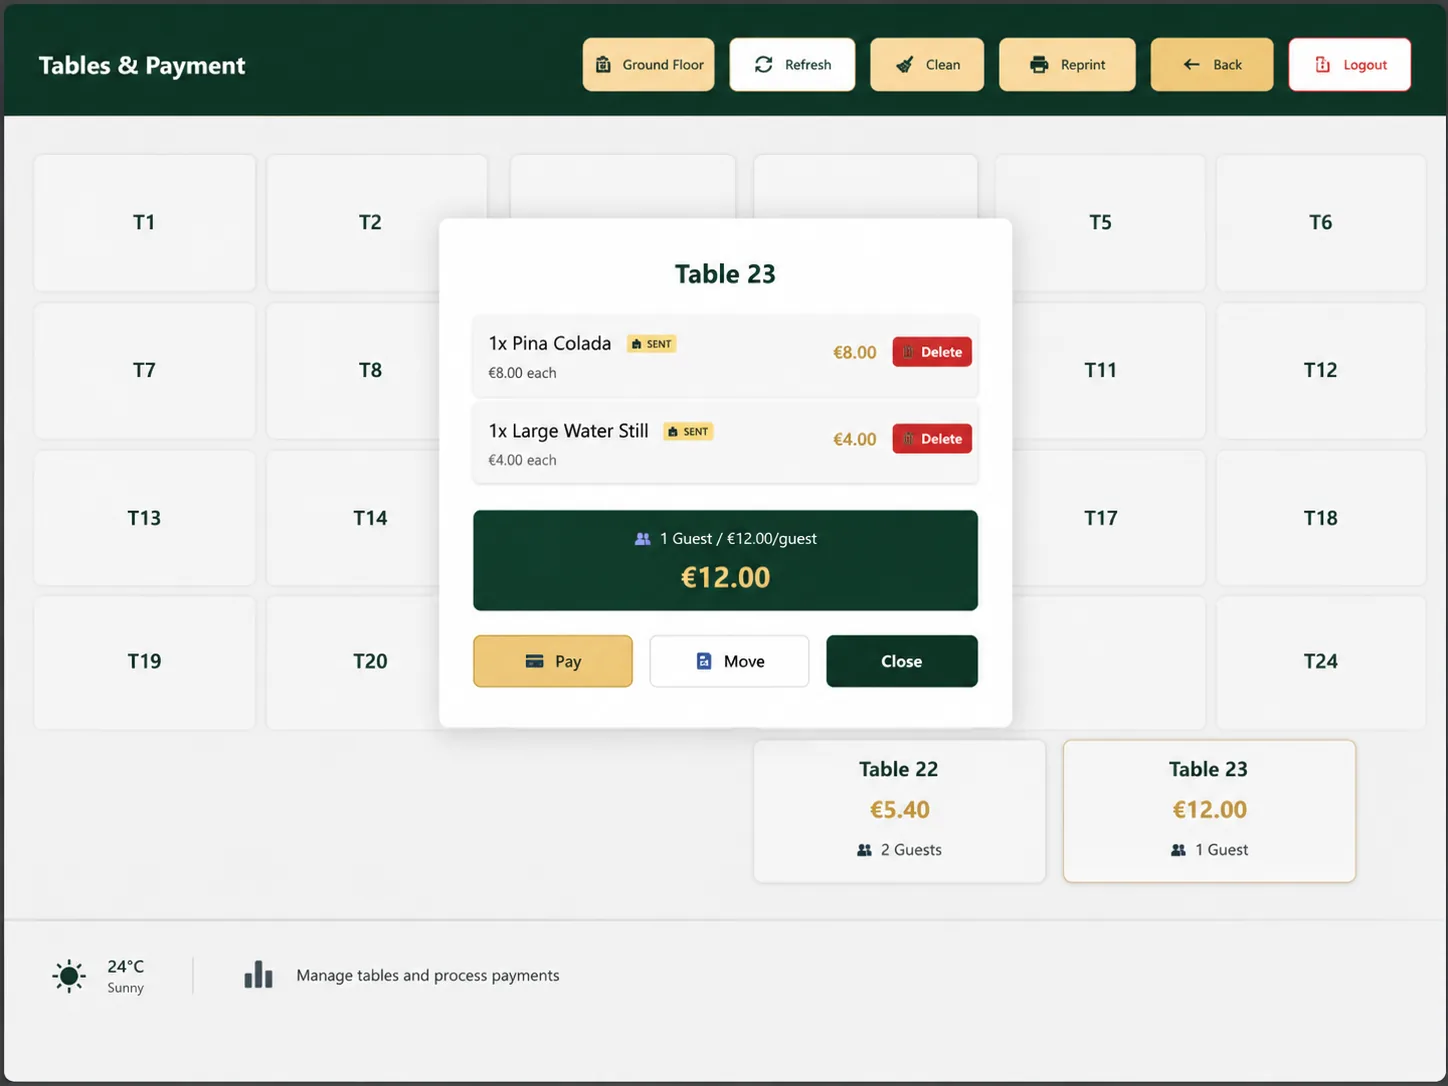Click the refresh arrows icon in the header
Viewport: 1448px width, 1086px height.
point(764,64)
